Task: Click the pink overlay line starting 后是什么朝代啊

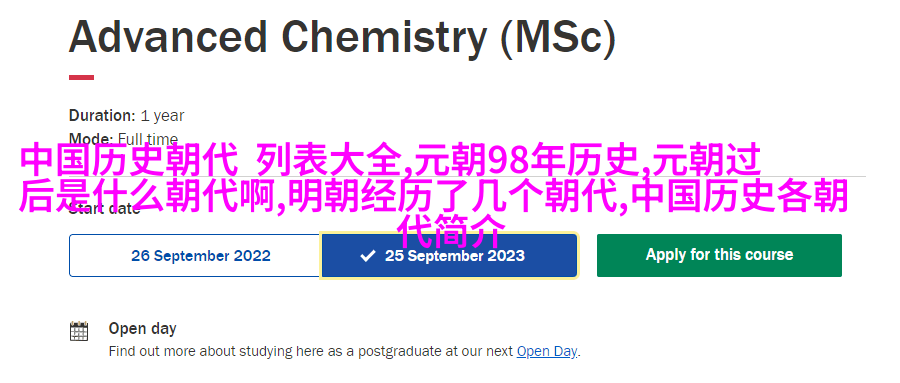Action: (433, 196)
